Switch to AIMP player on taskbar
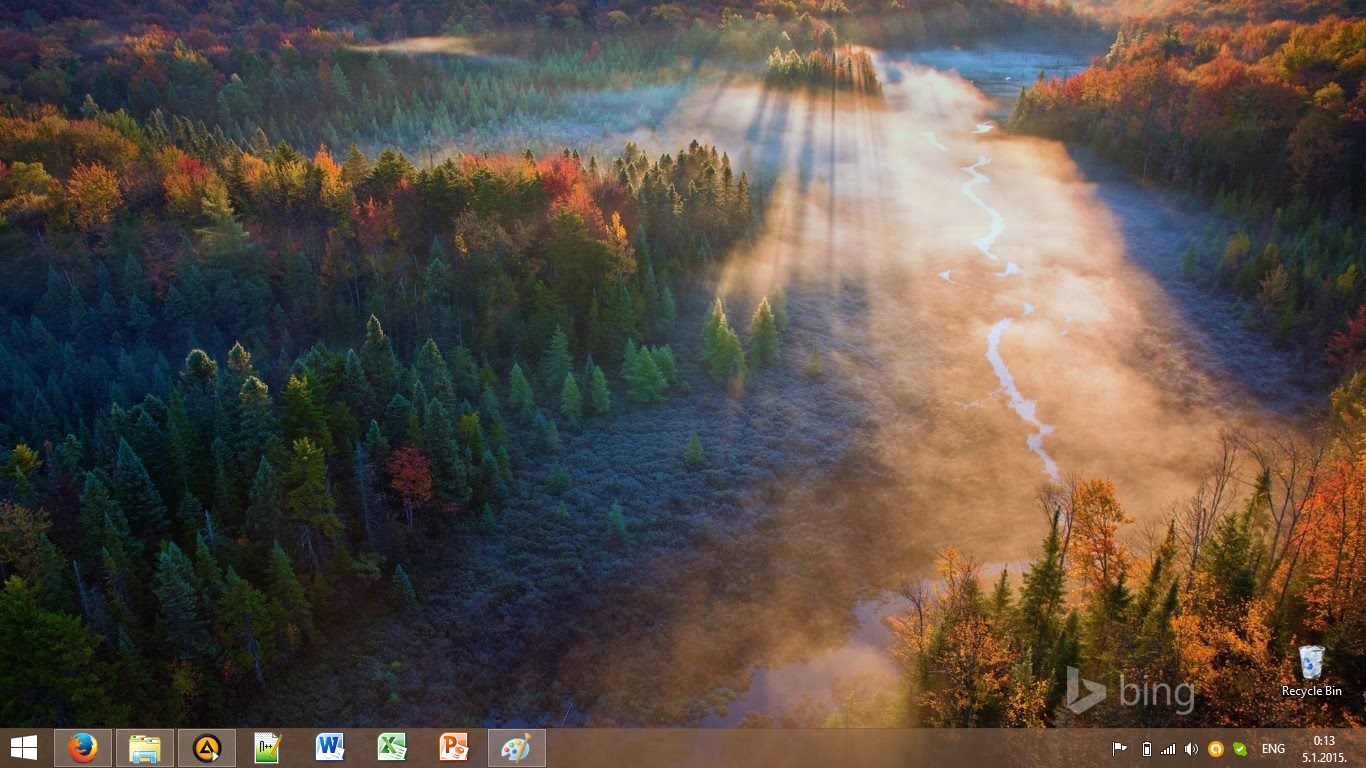The height and width of the screenshot is (768, 1366). click(207, 748)
